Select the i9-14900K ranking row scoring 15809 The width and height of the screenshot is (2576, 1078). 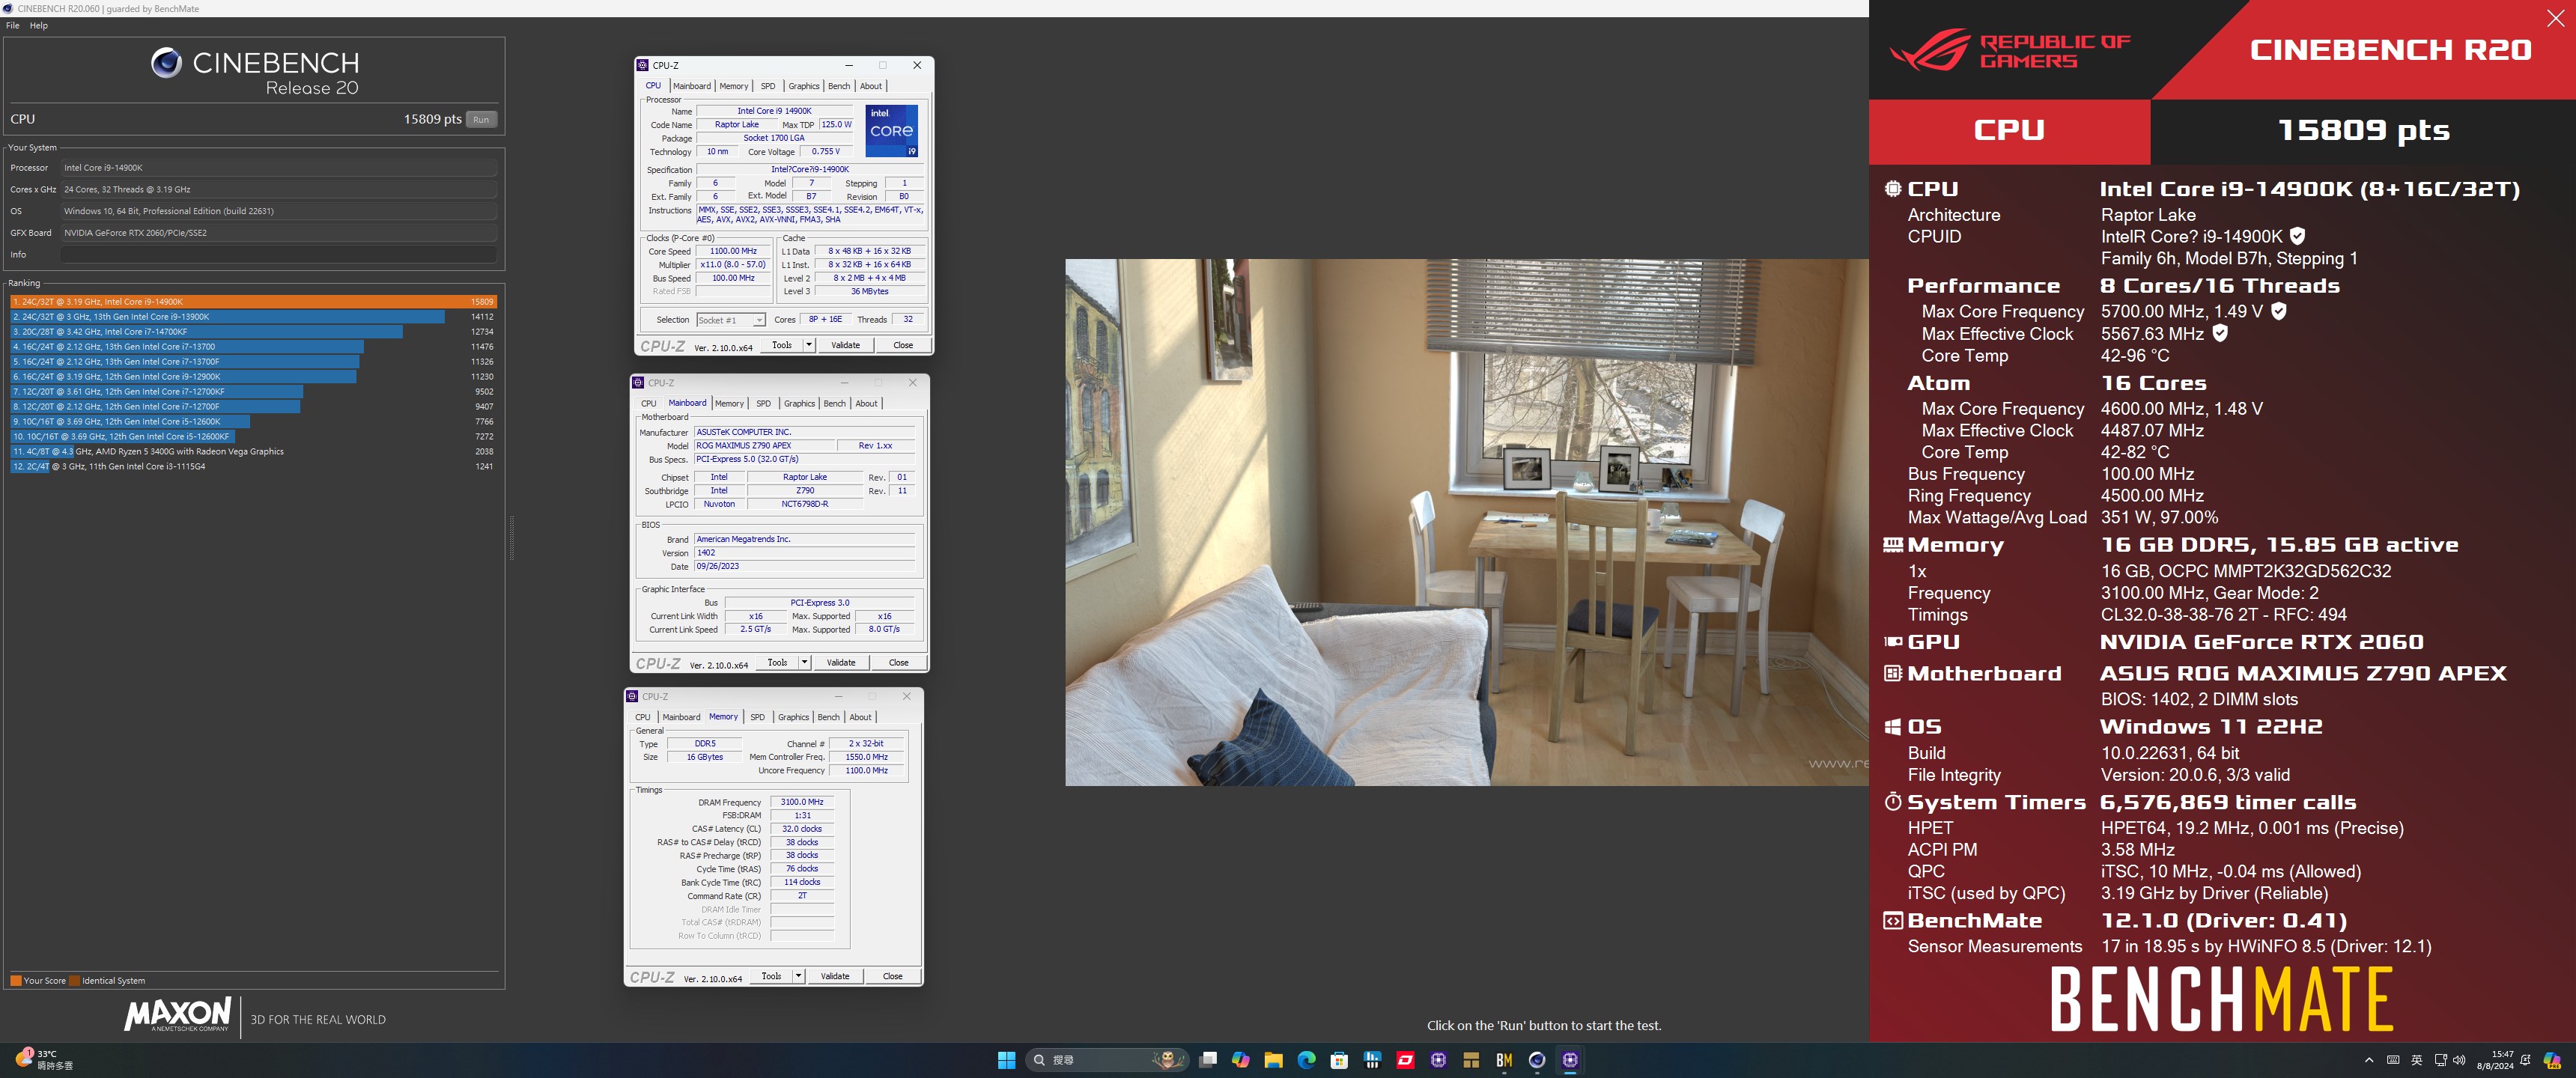point(253,301)
